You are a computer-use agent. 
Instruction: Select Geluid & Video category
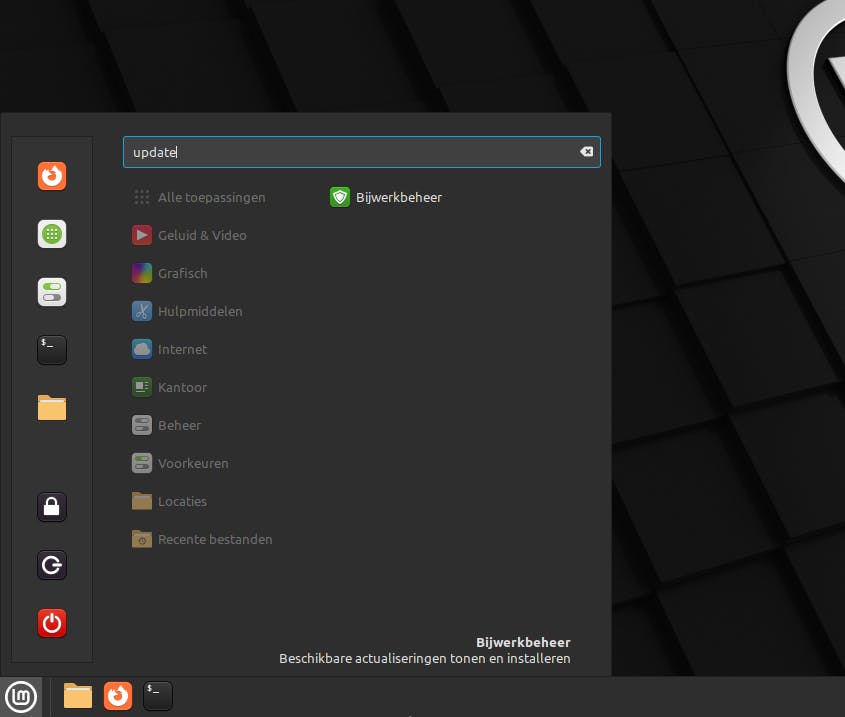pos(189,235)
